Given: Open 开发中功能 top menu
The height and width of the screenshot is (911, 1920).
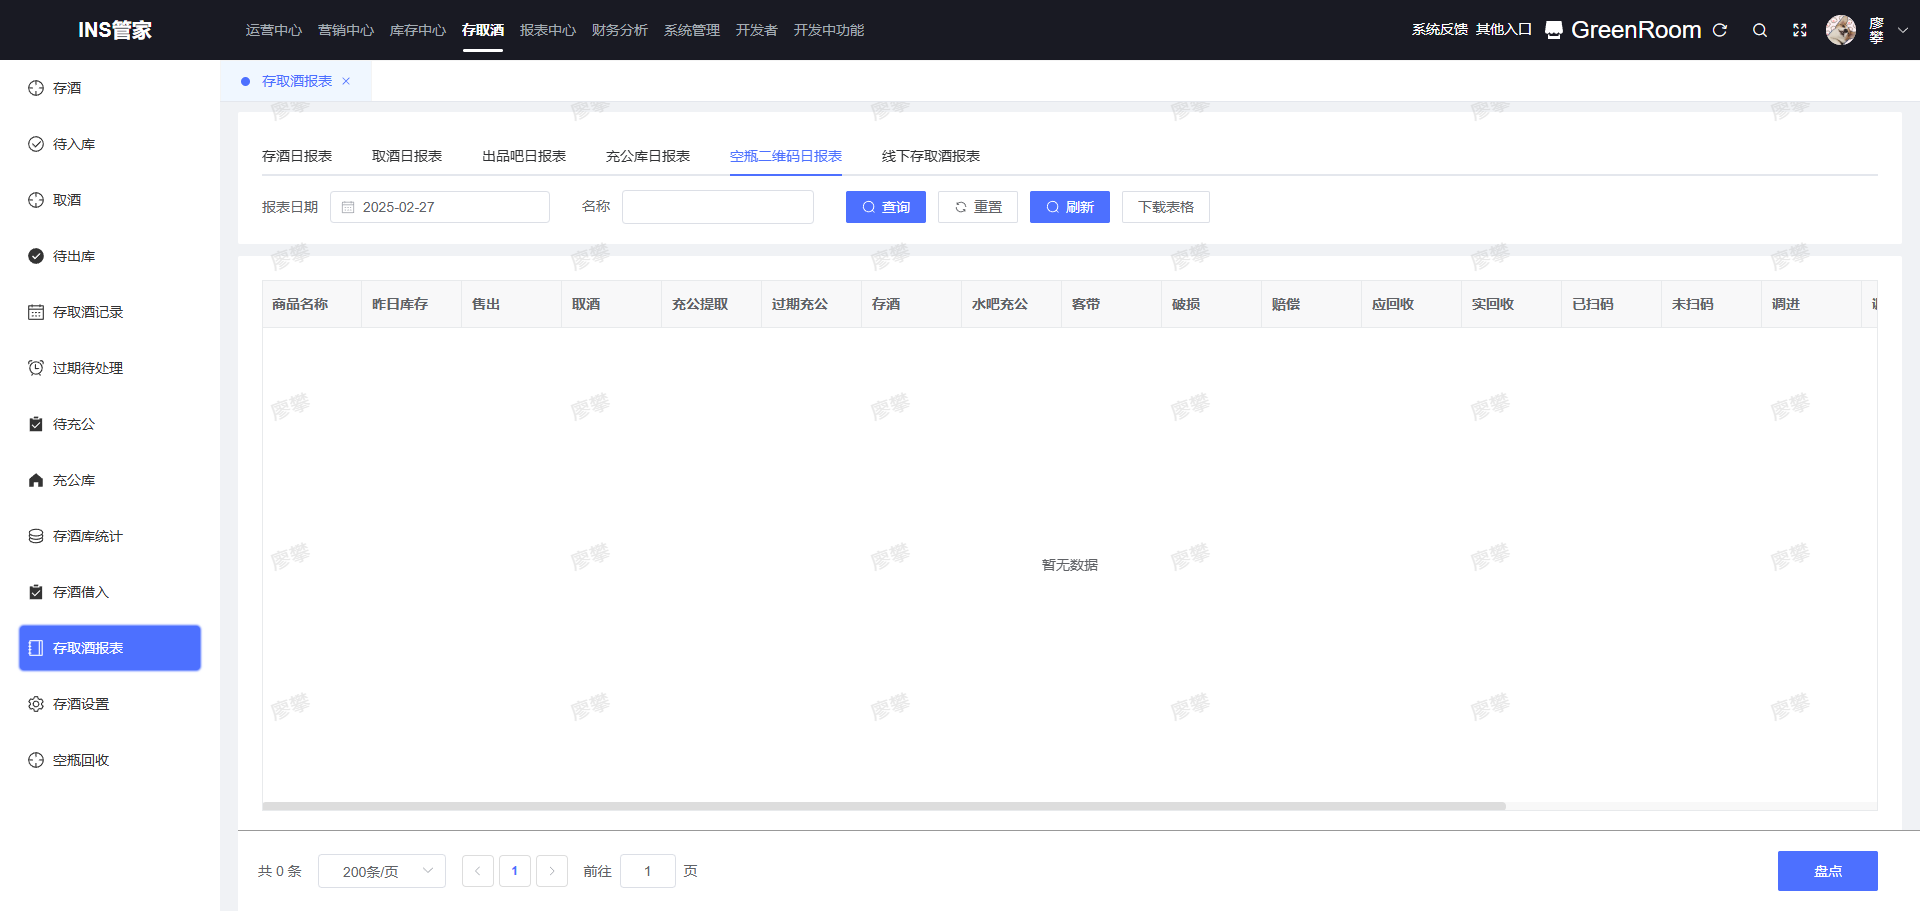Looking at the screenshot, I should [829, 30].
